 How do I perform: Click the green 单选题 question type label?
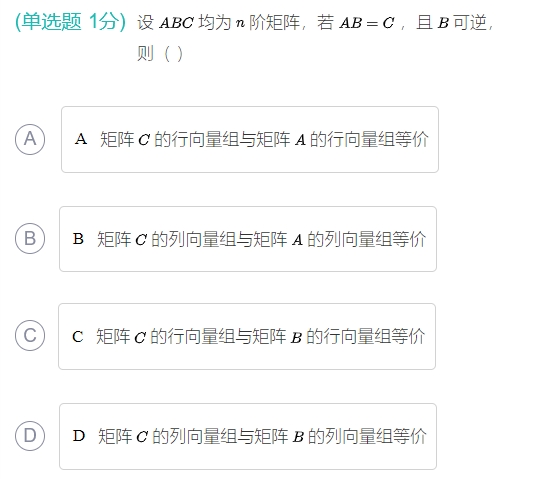52,21
